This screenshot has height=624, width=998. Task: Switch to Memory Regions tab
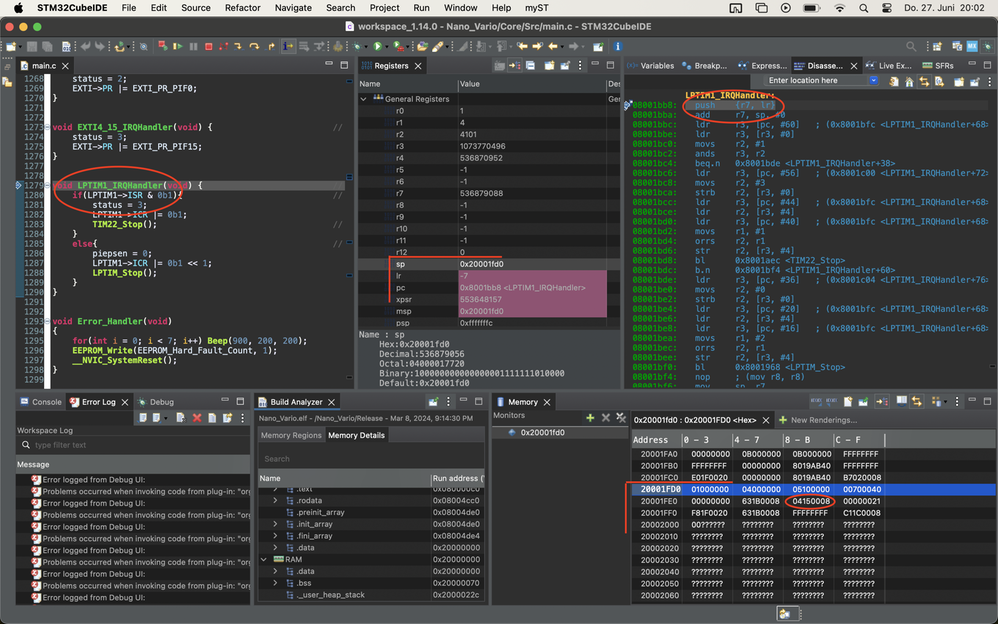coord(291,435)
